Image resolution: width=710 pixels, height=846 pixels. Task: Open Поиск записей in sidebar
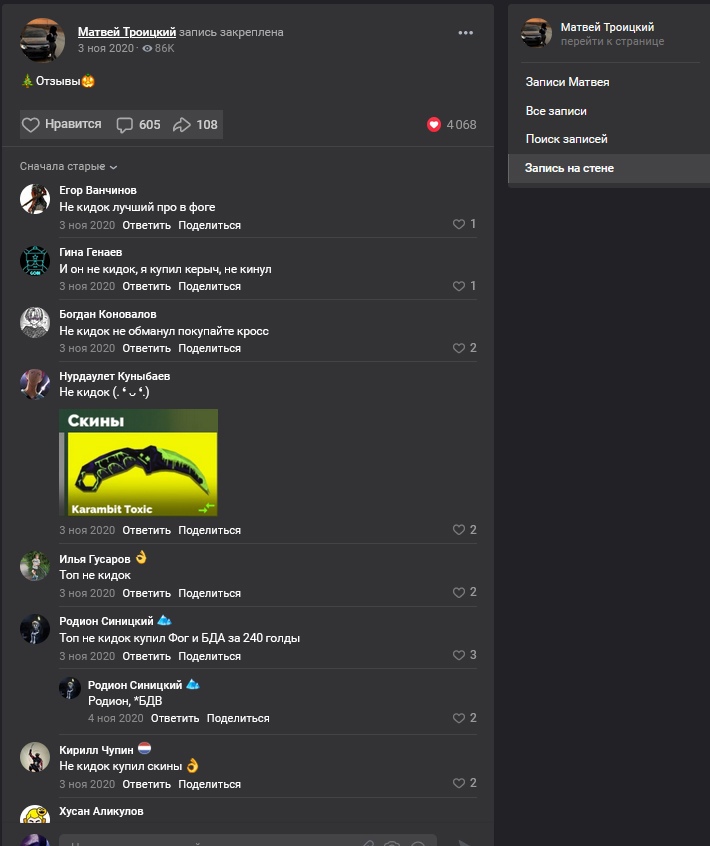pos(566,139)
